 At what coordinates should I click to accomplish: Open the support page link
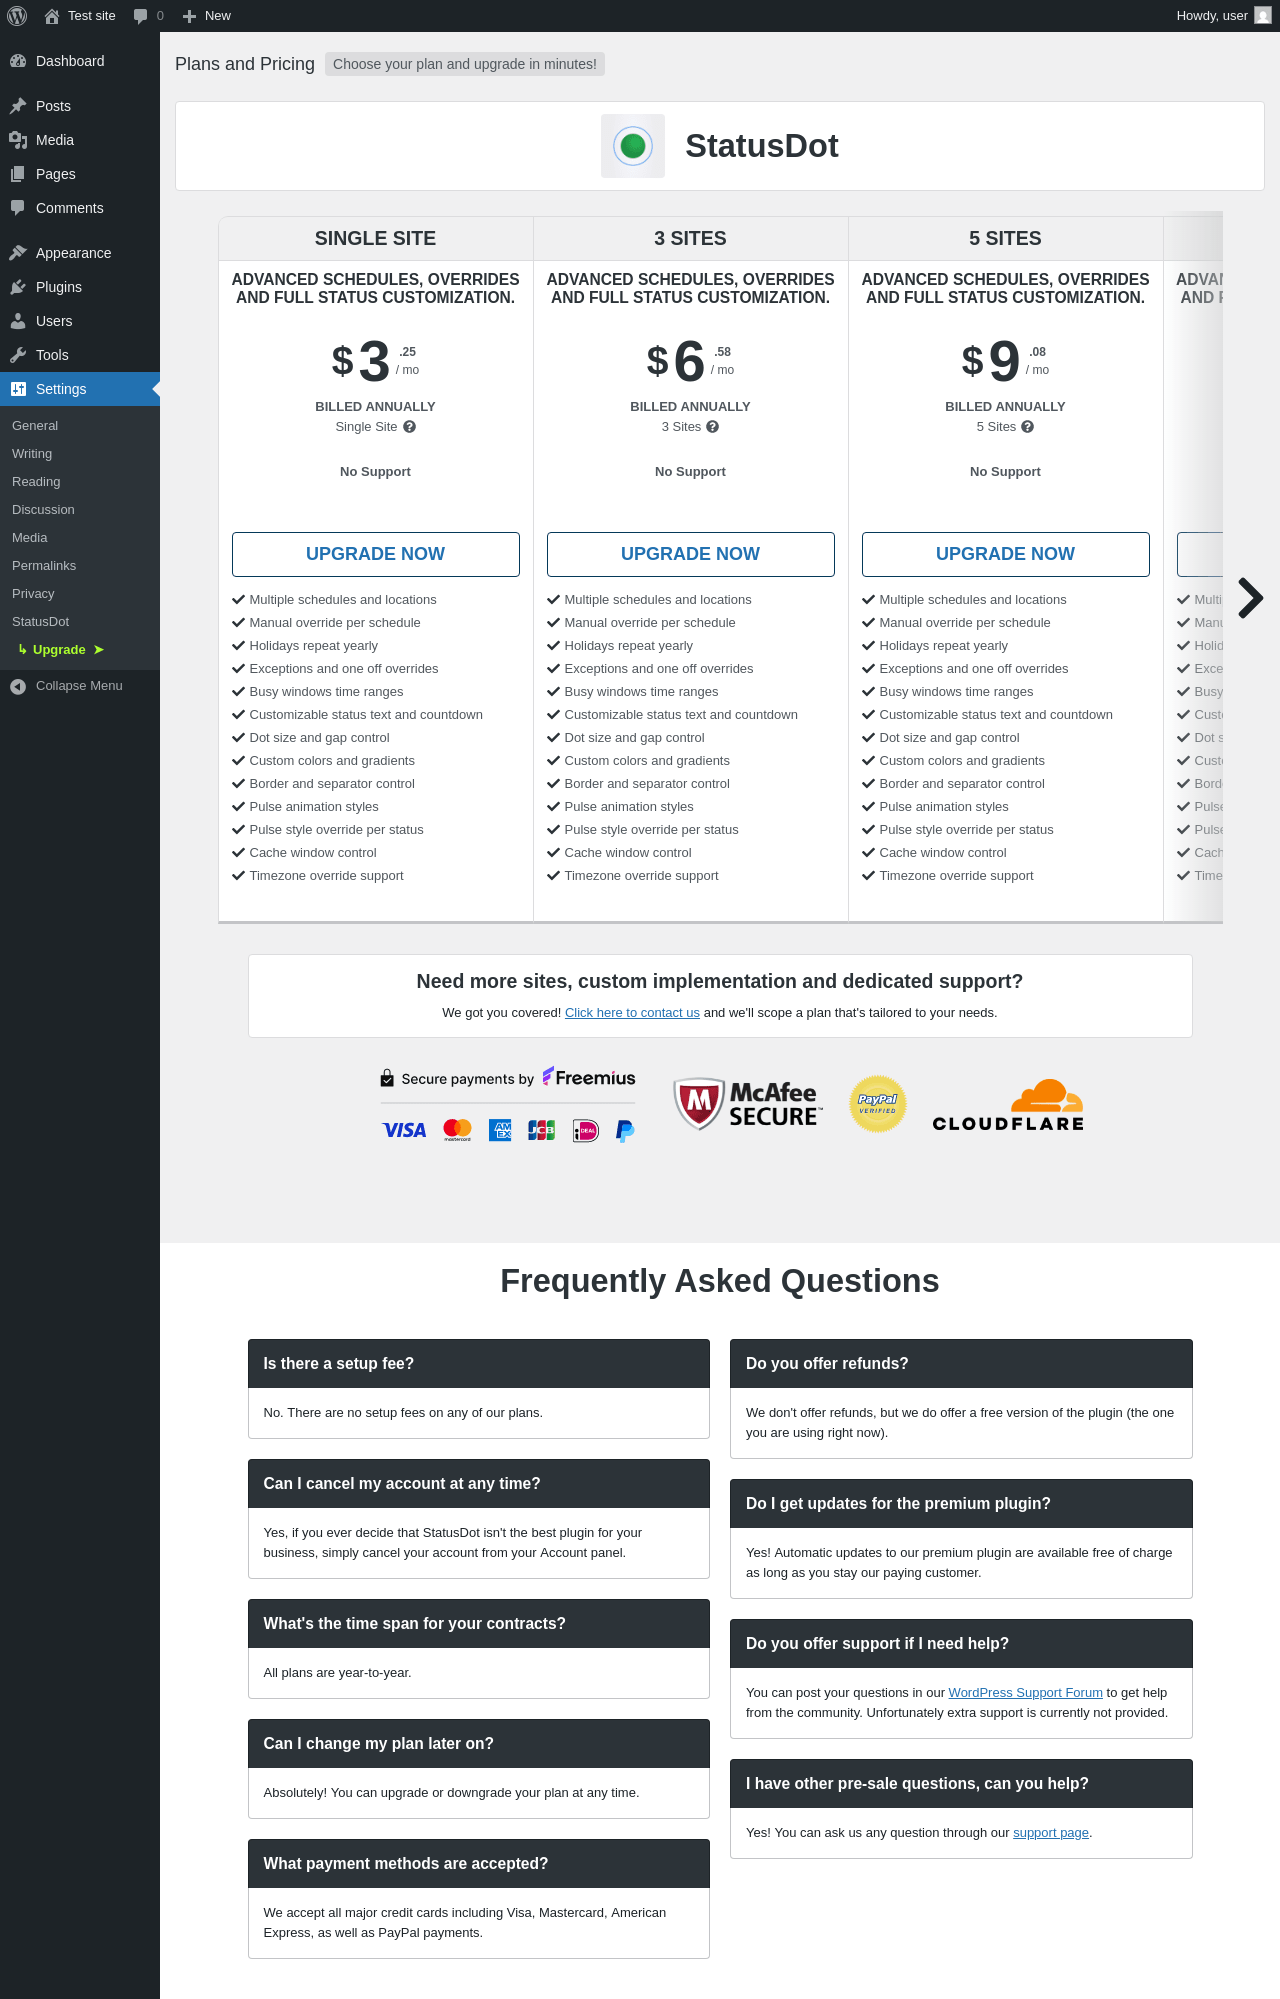click(1051, 1833)
